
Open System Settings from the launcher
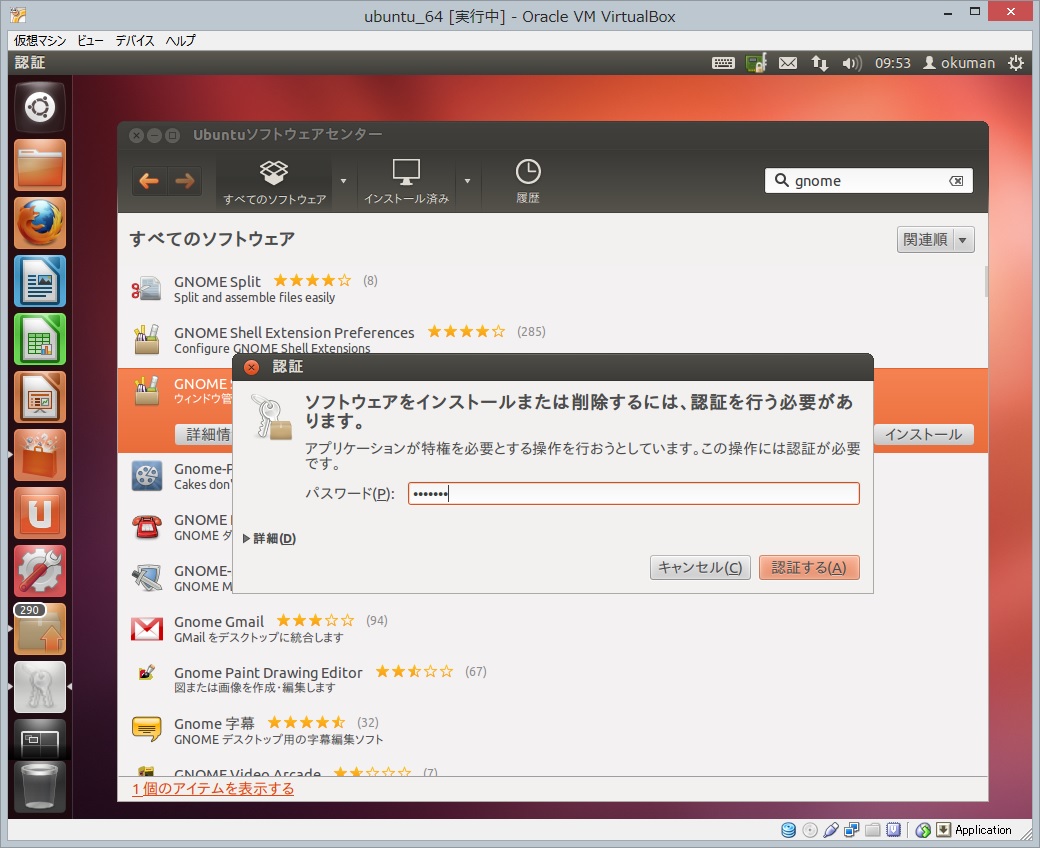pos(40,572)
